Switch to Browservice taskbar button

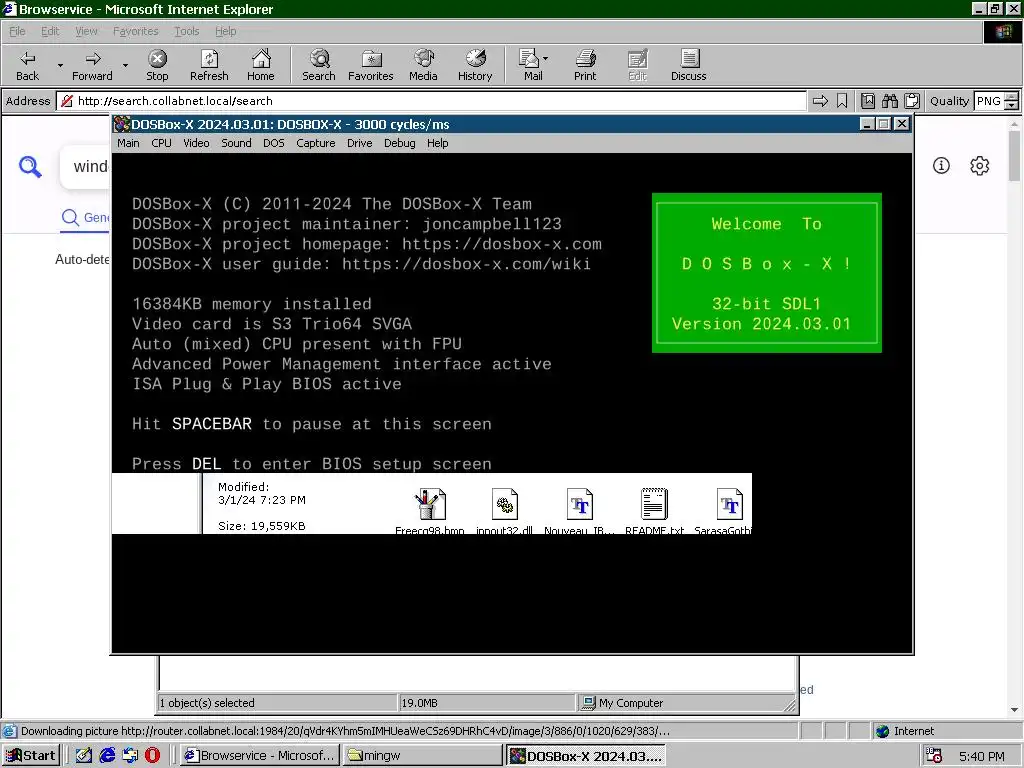(x=259, y=756)
